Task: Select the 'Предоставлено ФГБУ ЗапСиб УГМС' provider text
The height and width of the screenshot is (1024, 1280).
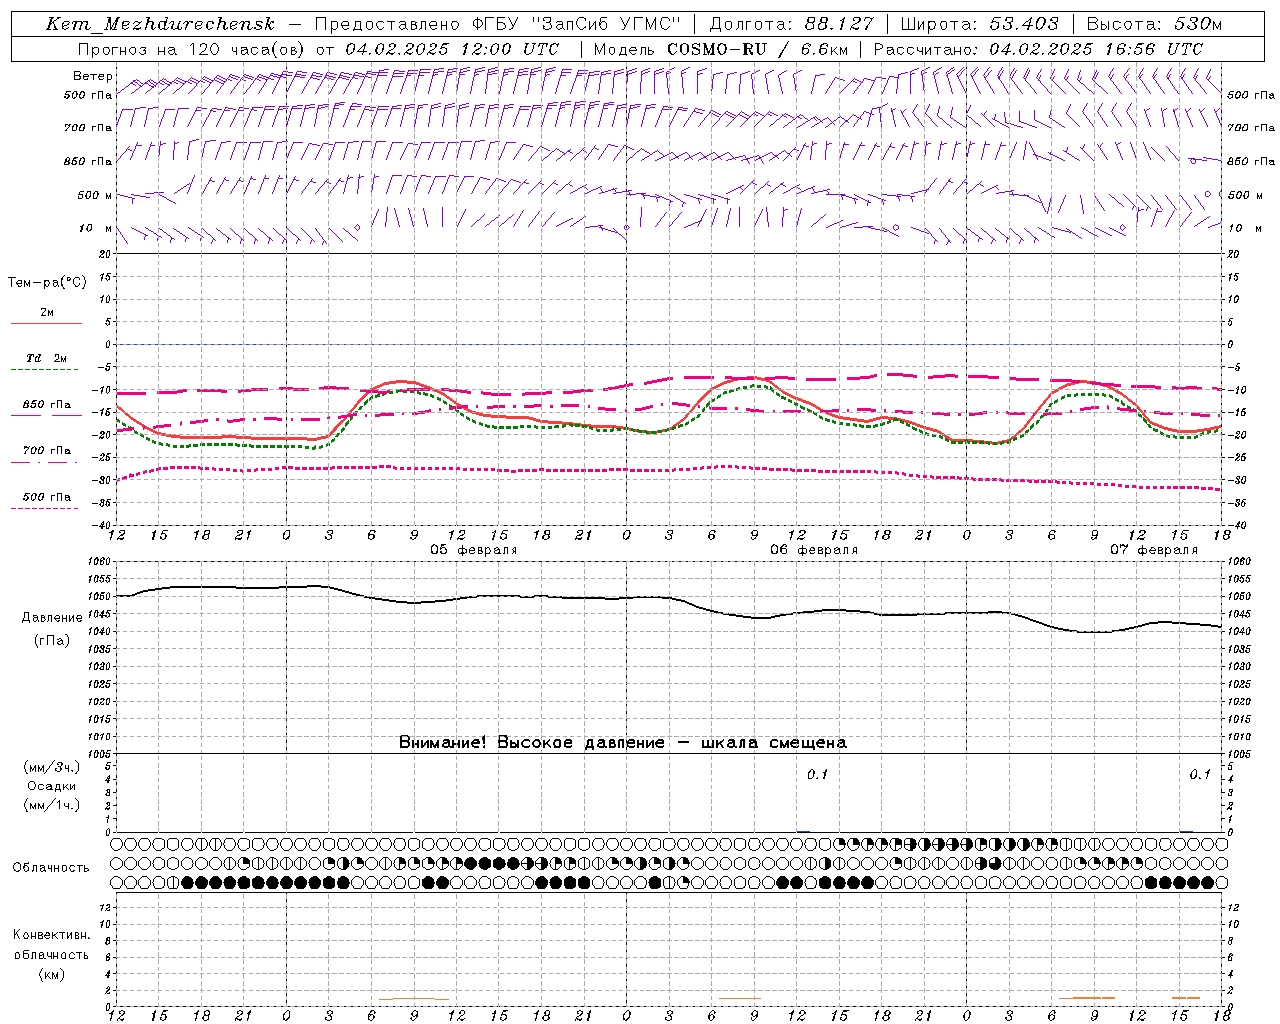Action: pos(497,24)
